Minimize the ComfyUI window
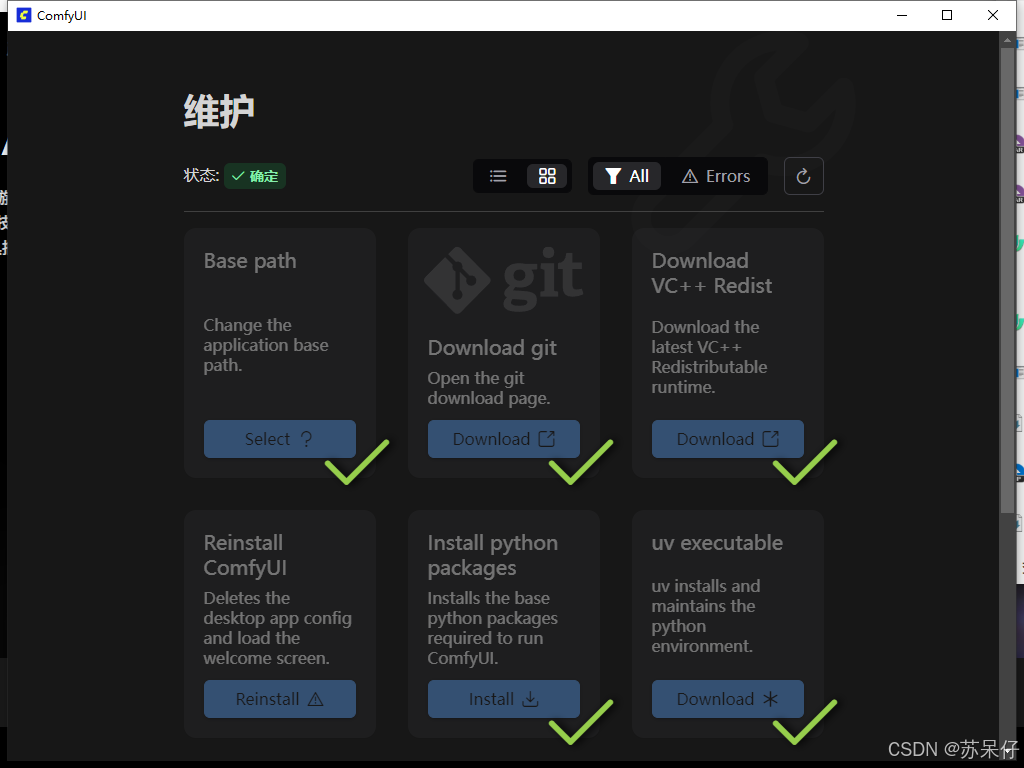 point(902,15)
